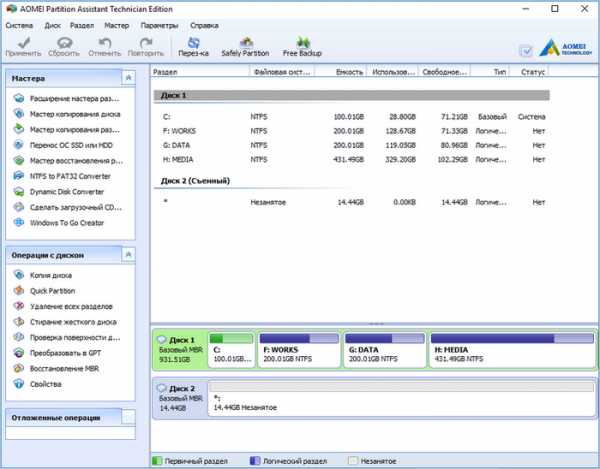Click the AOMEI Technology logo
This screenshot has width=600, height=469.
point(566,48)
